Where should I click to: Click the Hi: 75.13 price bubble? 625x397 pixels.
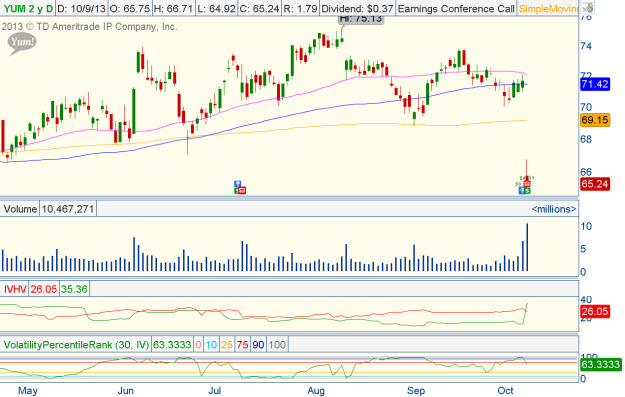pos(361,20)
